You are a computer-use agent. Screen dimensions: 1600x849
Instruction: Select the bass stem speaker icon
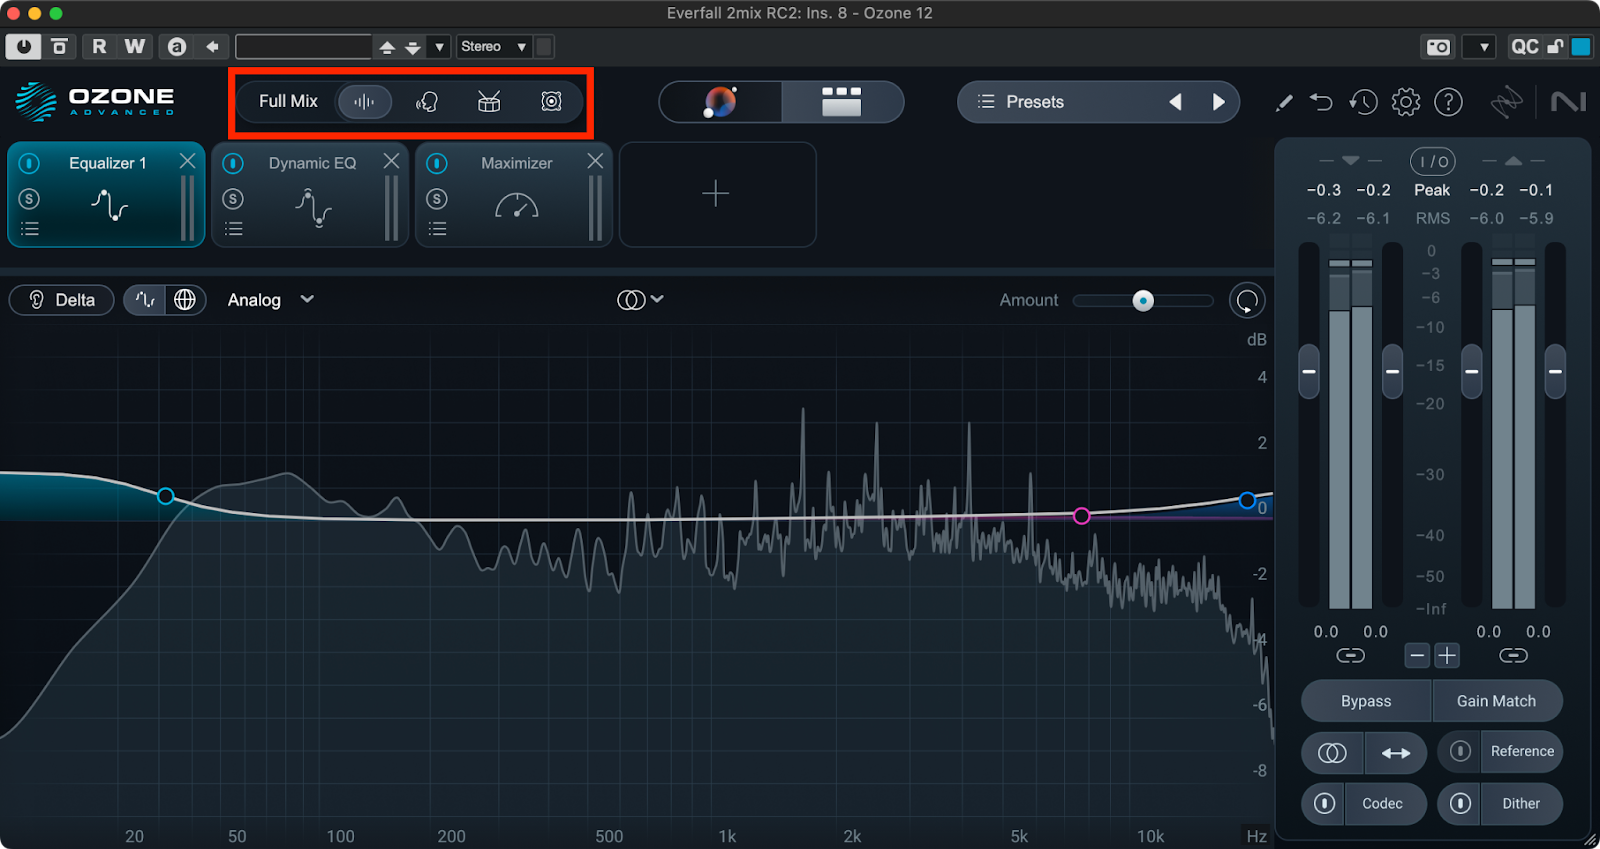tap(551, 101)
